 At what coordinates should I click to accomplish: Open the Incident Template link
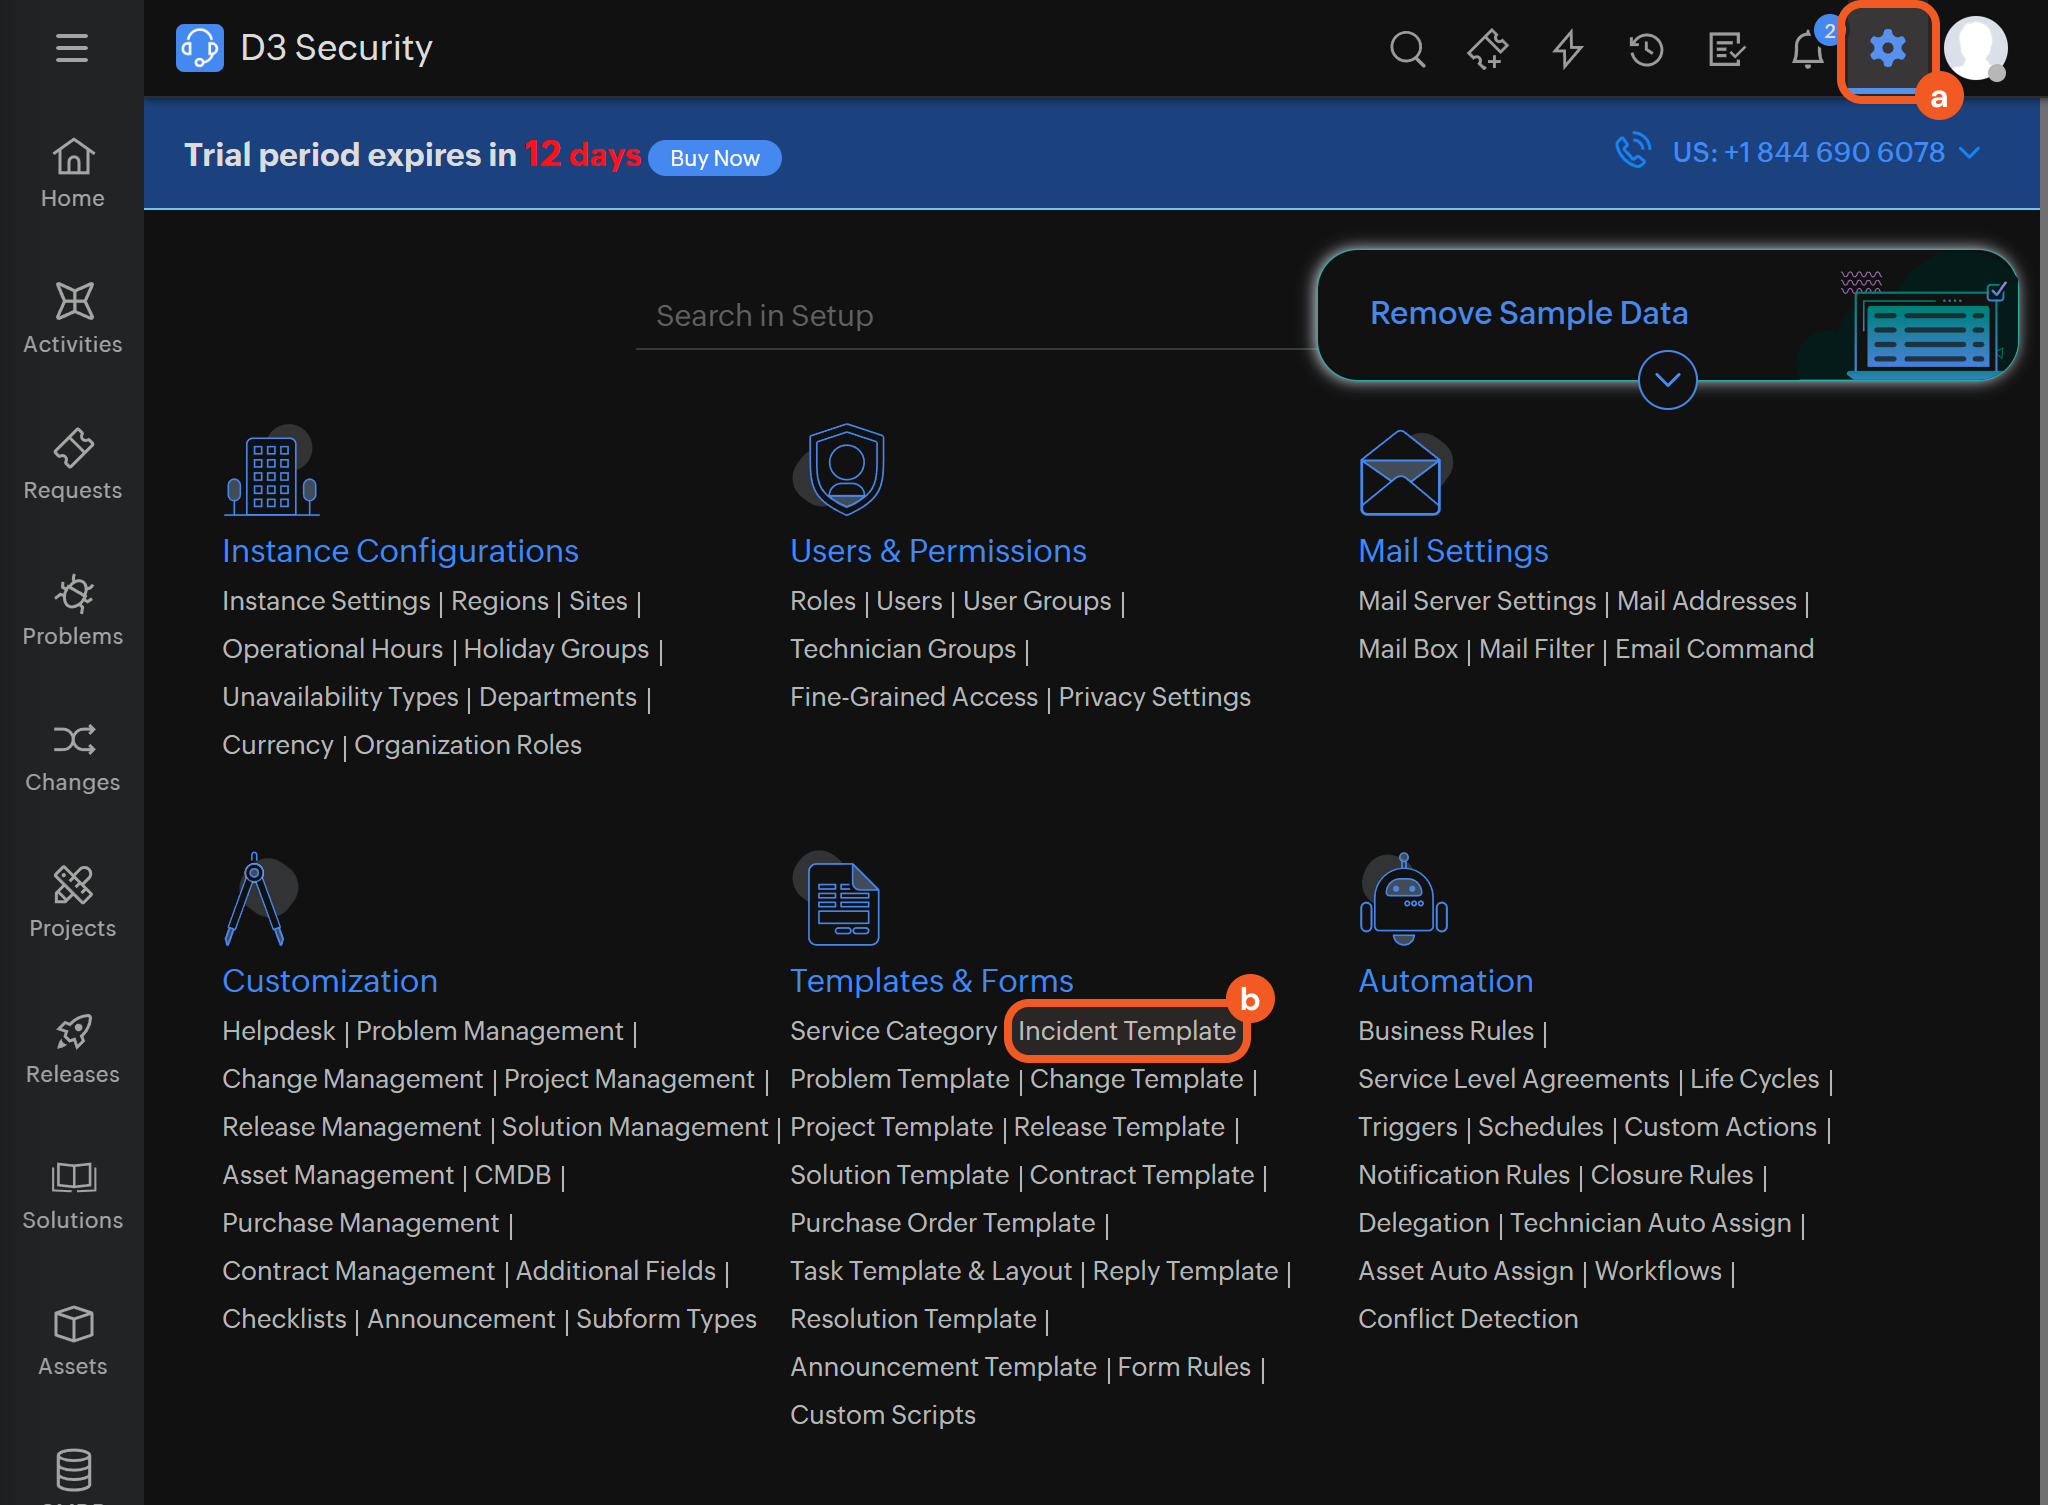tap(1127, 1031)
